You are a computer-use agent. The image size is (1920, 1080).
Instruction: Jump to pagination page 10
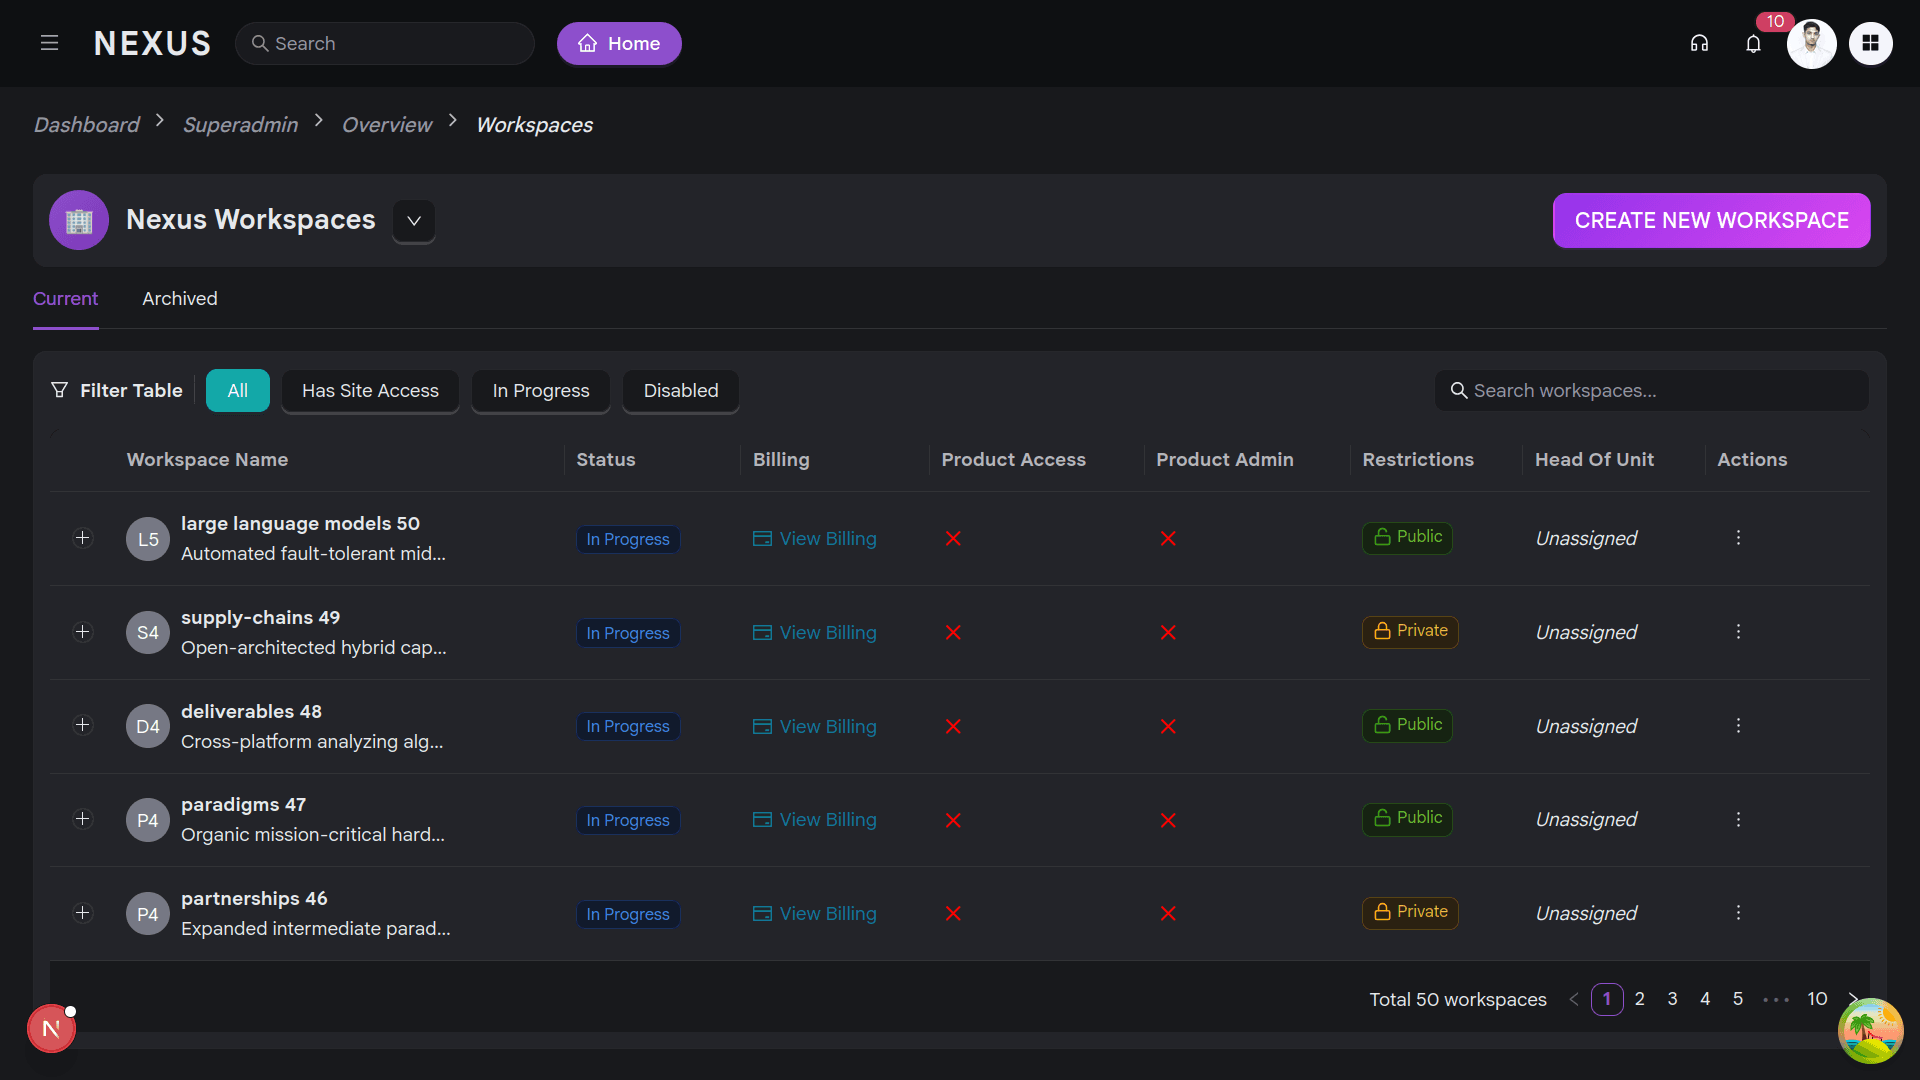[x=1817, y=999]
